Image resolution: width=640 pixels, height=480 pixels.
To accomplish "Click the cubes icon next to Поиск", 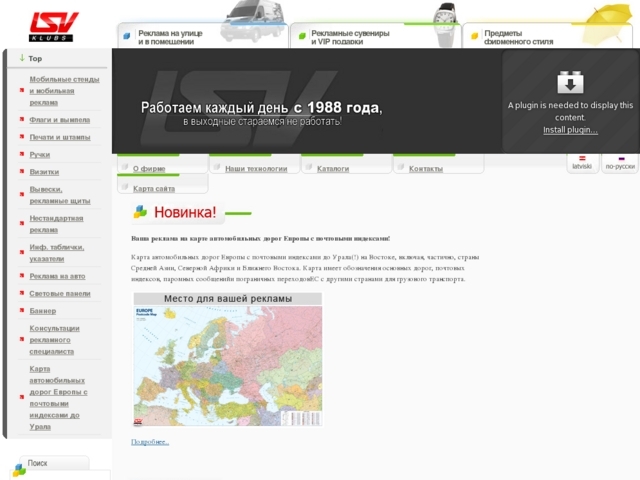I will (x=19, y=468).
